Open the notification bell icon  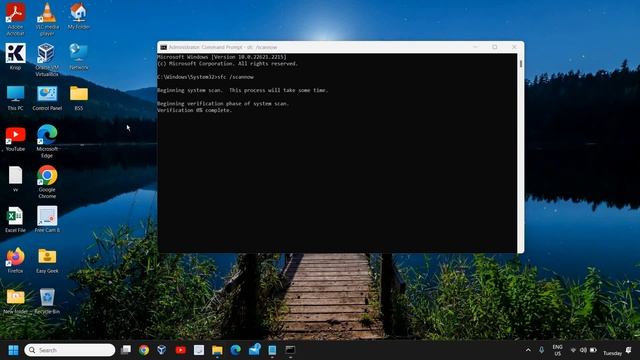pyautogui.click(x=629, y=350)
